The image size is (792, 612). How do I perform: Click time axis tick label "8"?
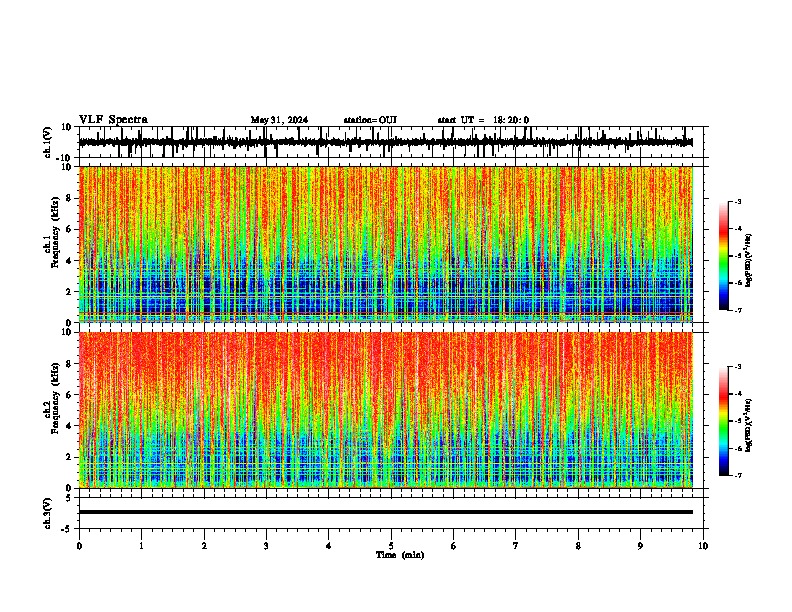click(578, 546)
